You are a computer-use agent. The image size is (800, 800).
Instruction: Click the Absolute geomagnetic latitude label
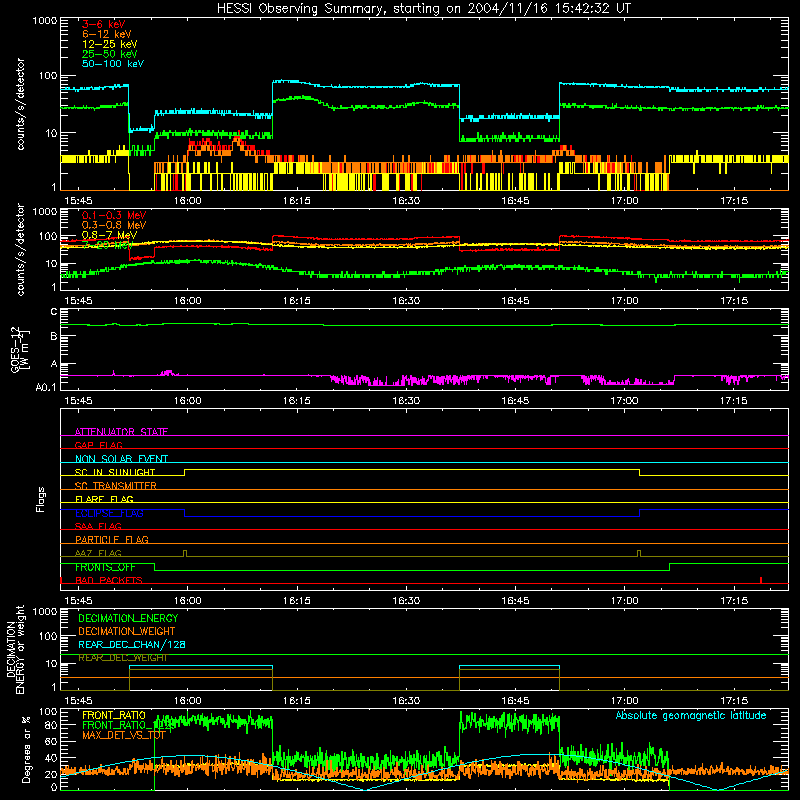coord(691,715)
